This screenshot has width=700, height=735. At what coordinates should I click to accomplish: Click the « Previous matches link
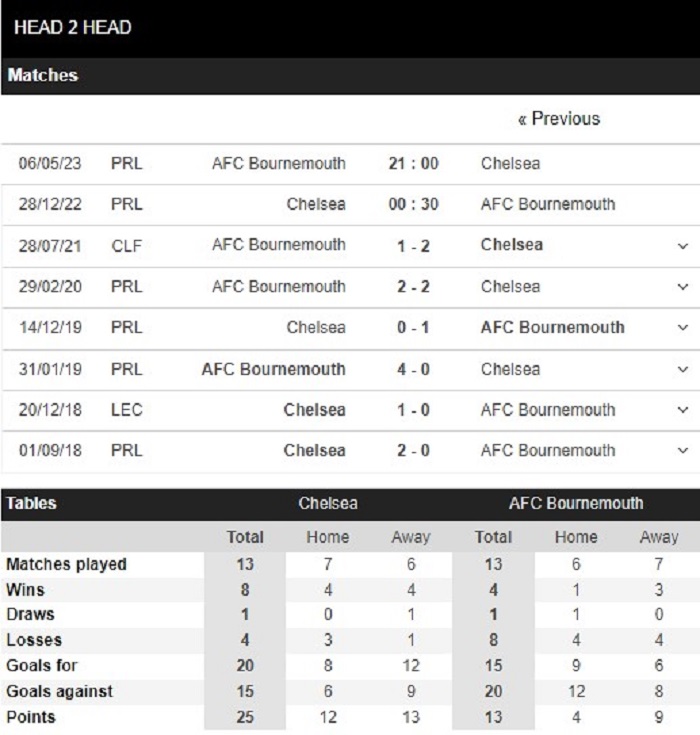point(559,119)
